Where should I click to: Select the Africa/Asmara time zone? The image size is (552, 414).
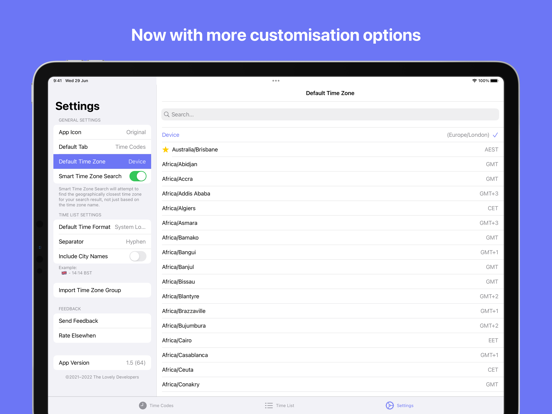pos(330,223)
